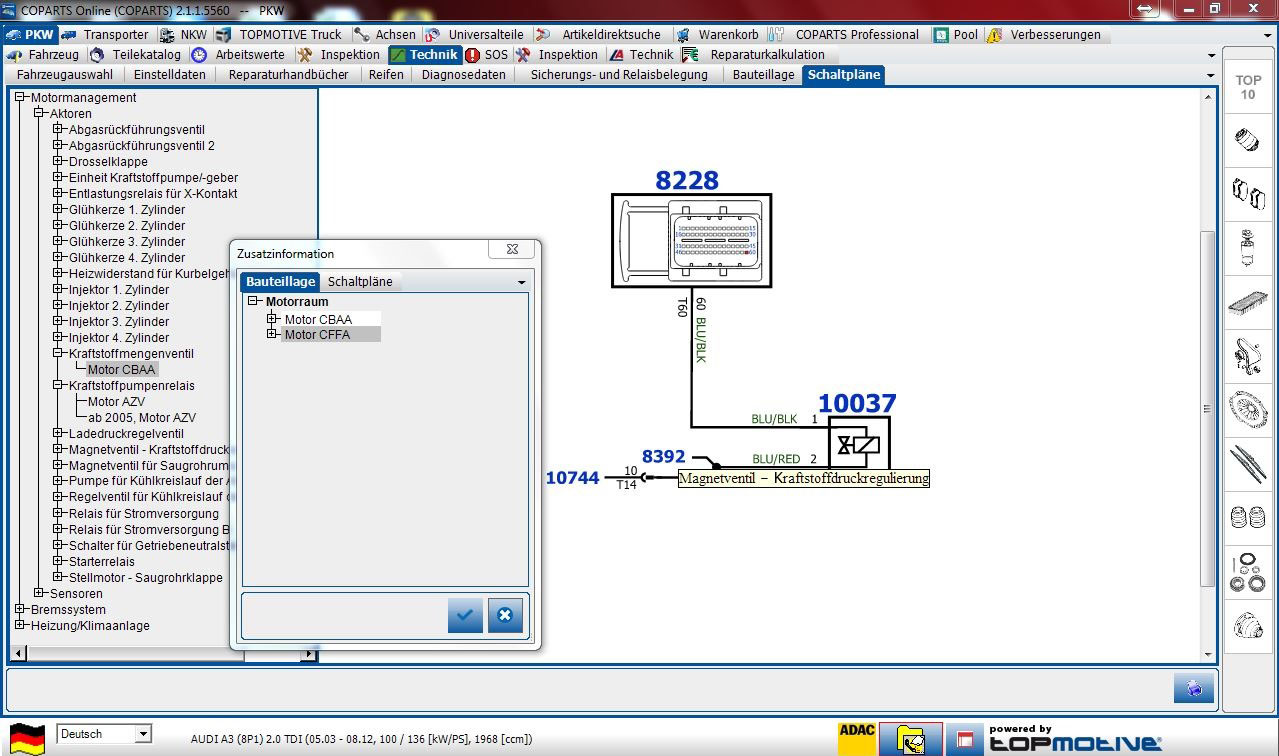Open the Warenkorb shopping cart
Screen dimensions: 1279x756
717,34
